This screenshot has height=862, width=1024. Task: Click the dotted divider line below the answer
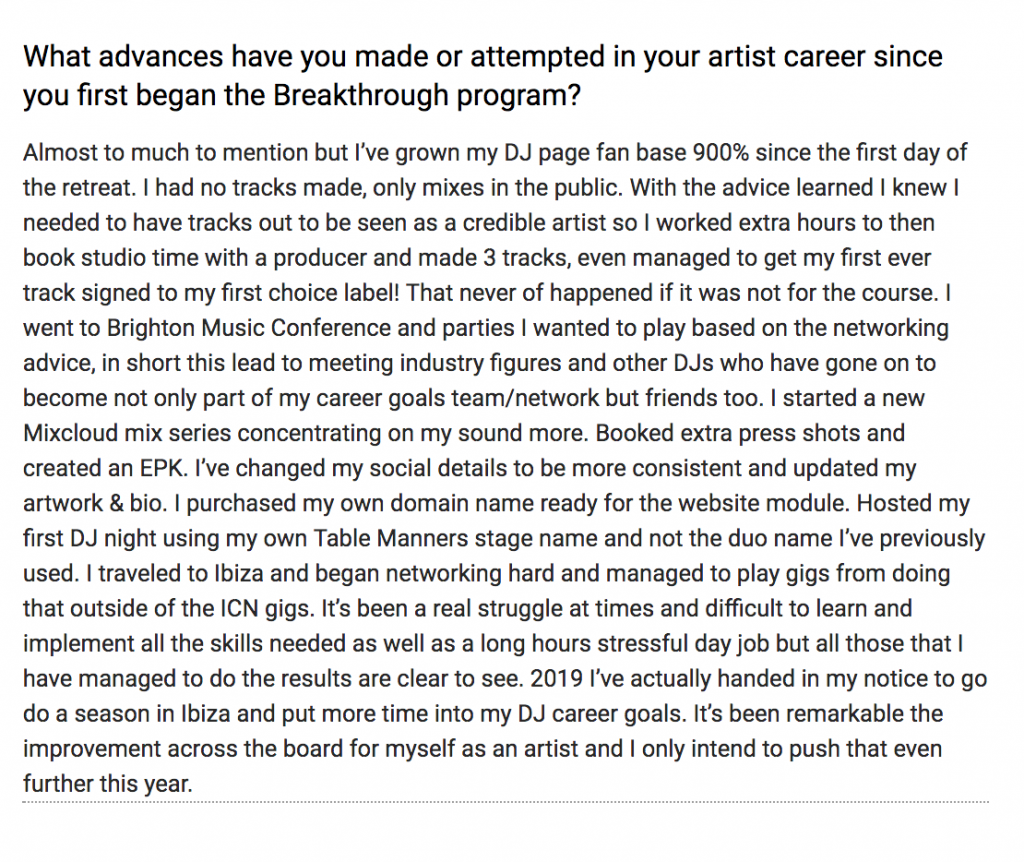click(505, 801)
